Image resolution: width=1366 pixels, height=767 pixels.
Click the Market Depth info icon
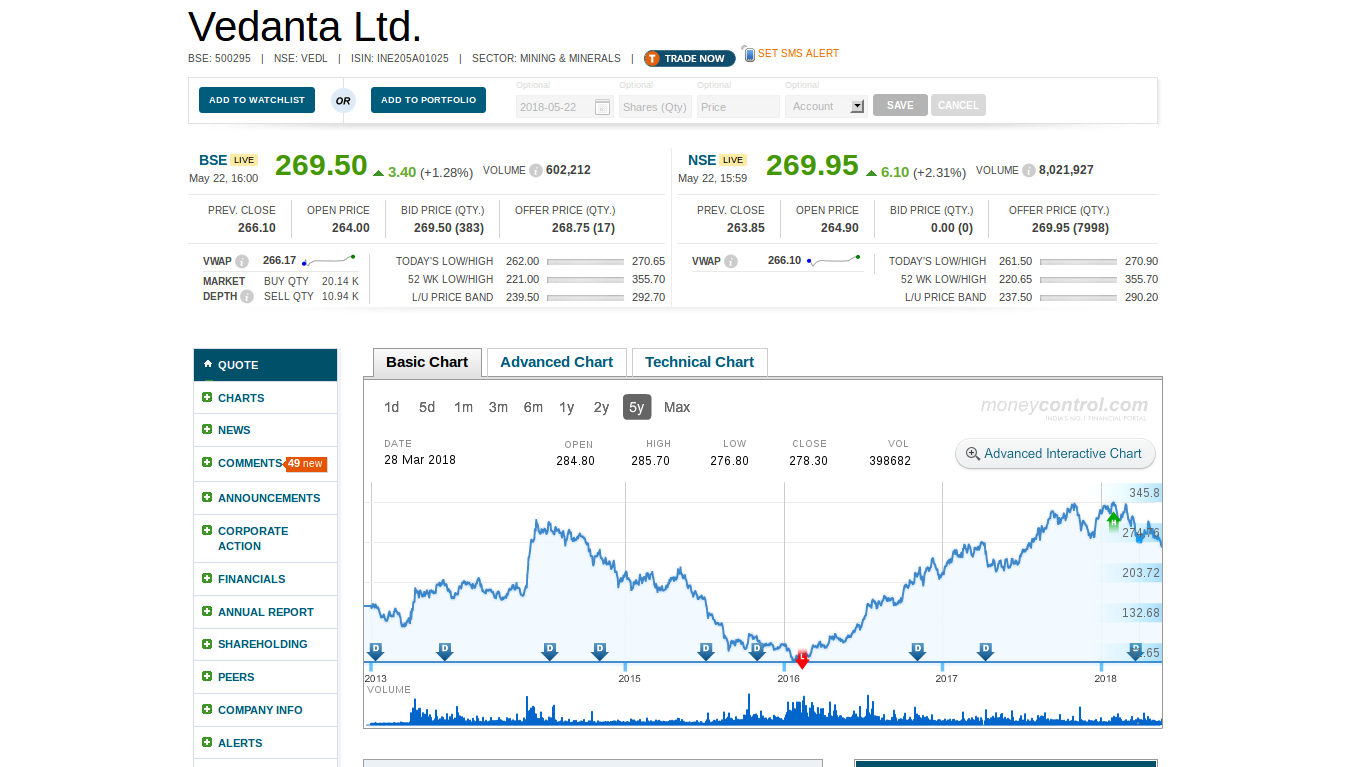(x=247, y=297)
